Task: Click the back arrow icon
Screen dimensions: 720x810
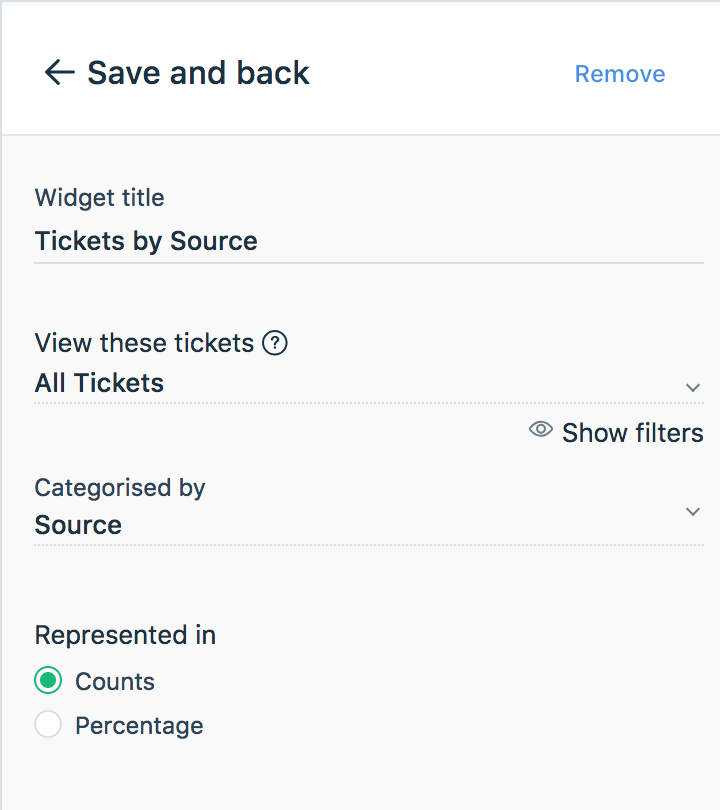Action: tap(59, 73)
